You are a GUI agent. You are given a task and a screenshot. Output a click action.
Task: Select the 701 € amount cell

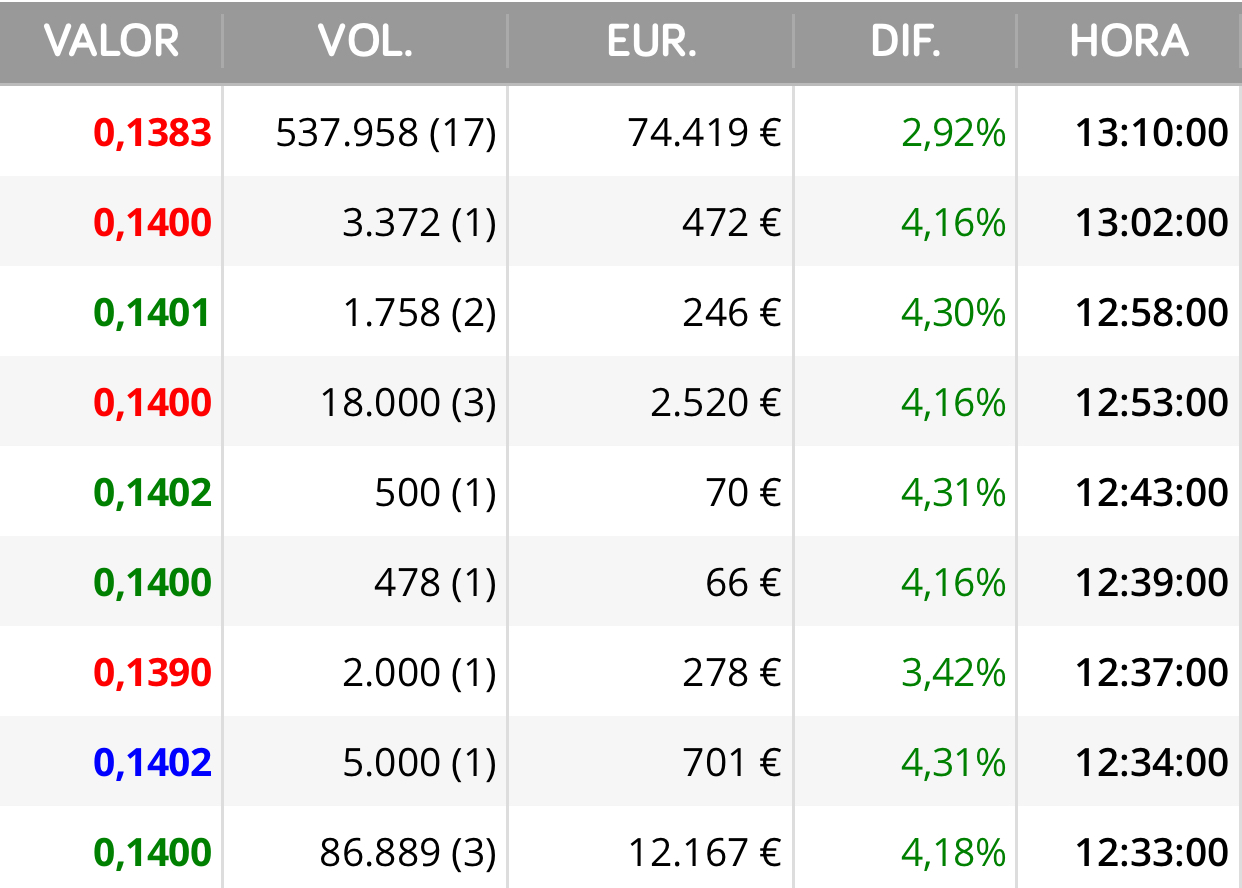(732, 762)
